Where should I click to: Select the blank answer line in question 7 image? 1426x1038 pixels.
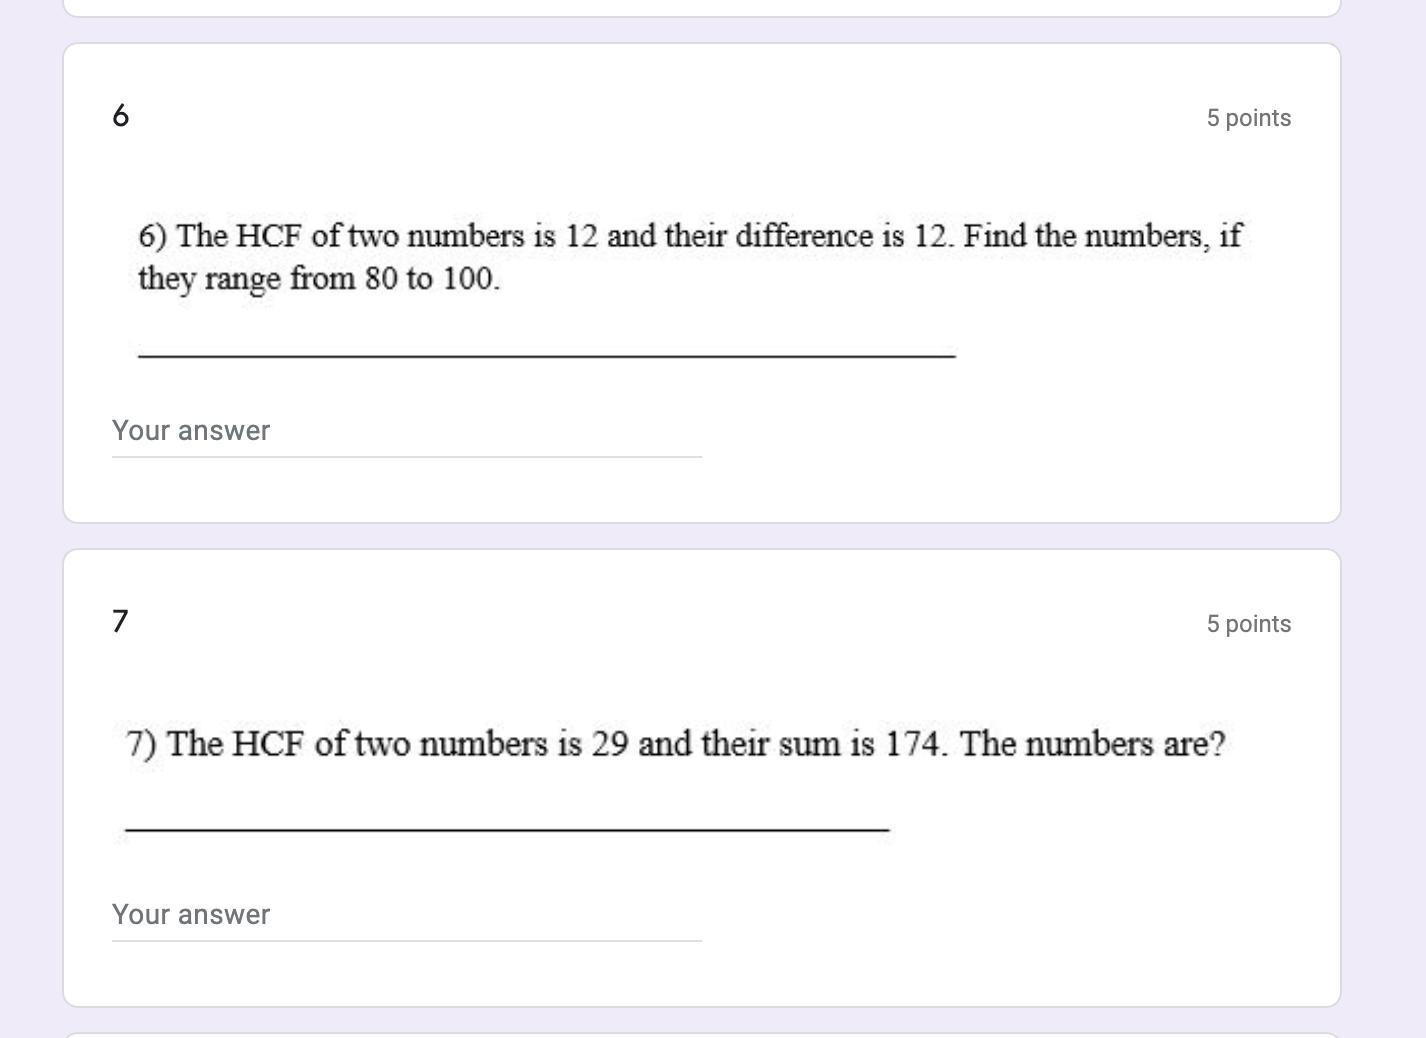[506, 829]
